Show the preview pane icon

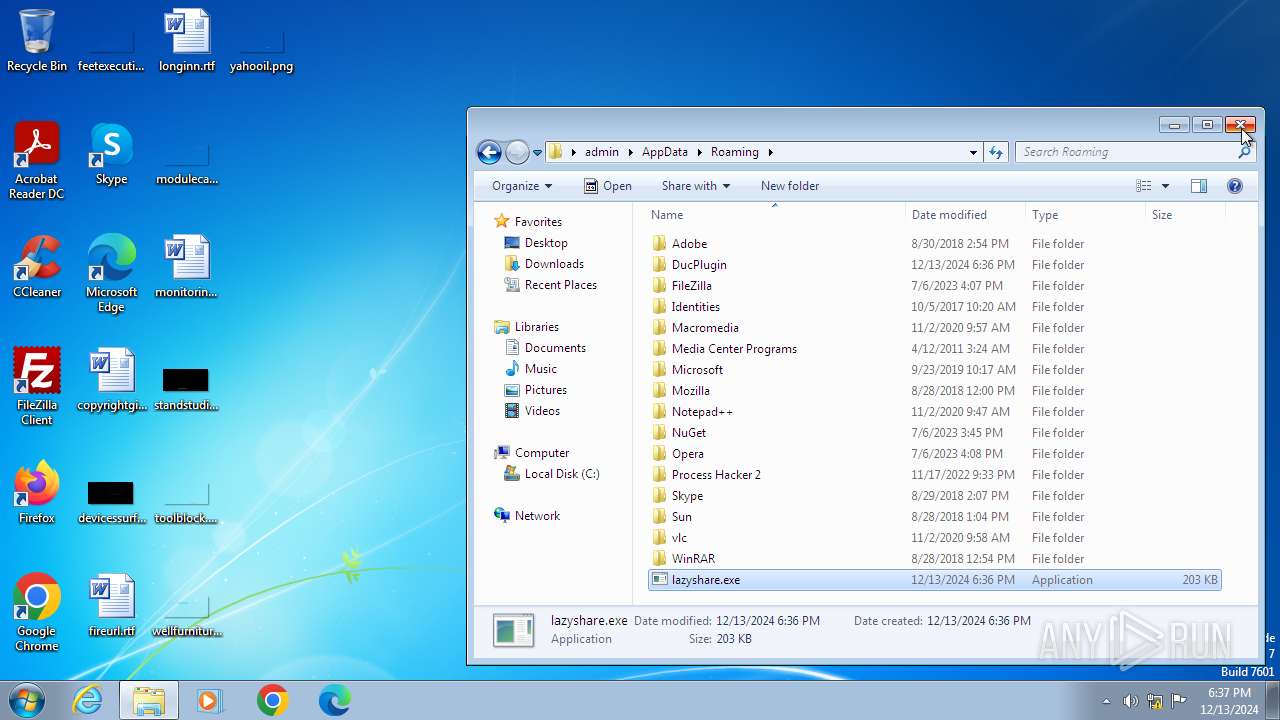pos(1199,186)
